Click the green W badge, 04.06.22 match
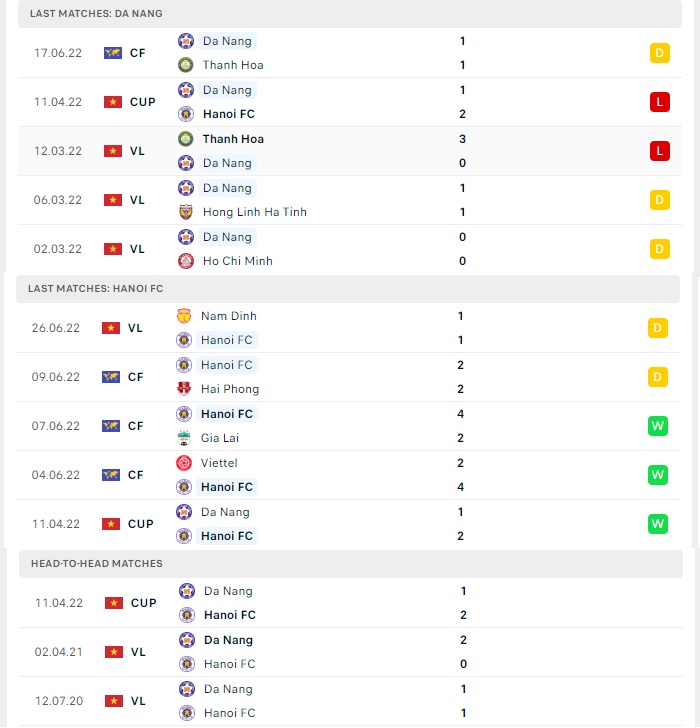 click(658, 475)
